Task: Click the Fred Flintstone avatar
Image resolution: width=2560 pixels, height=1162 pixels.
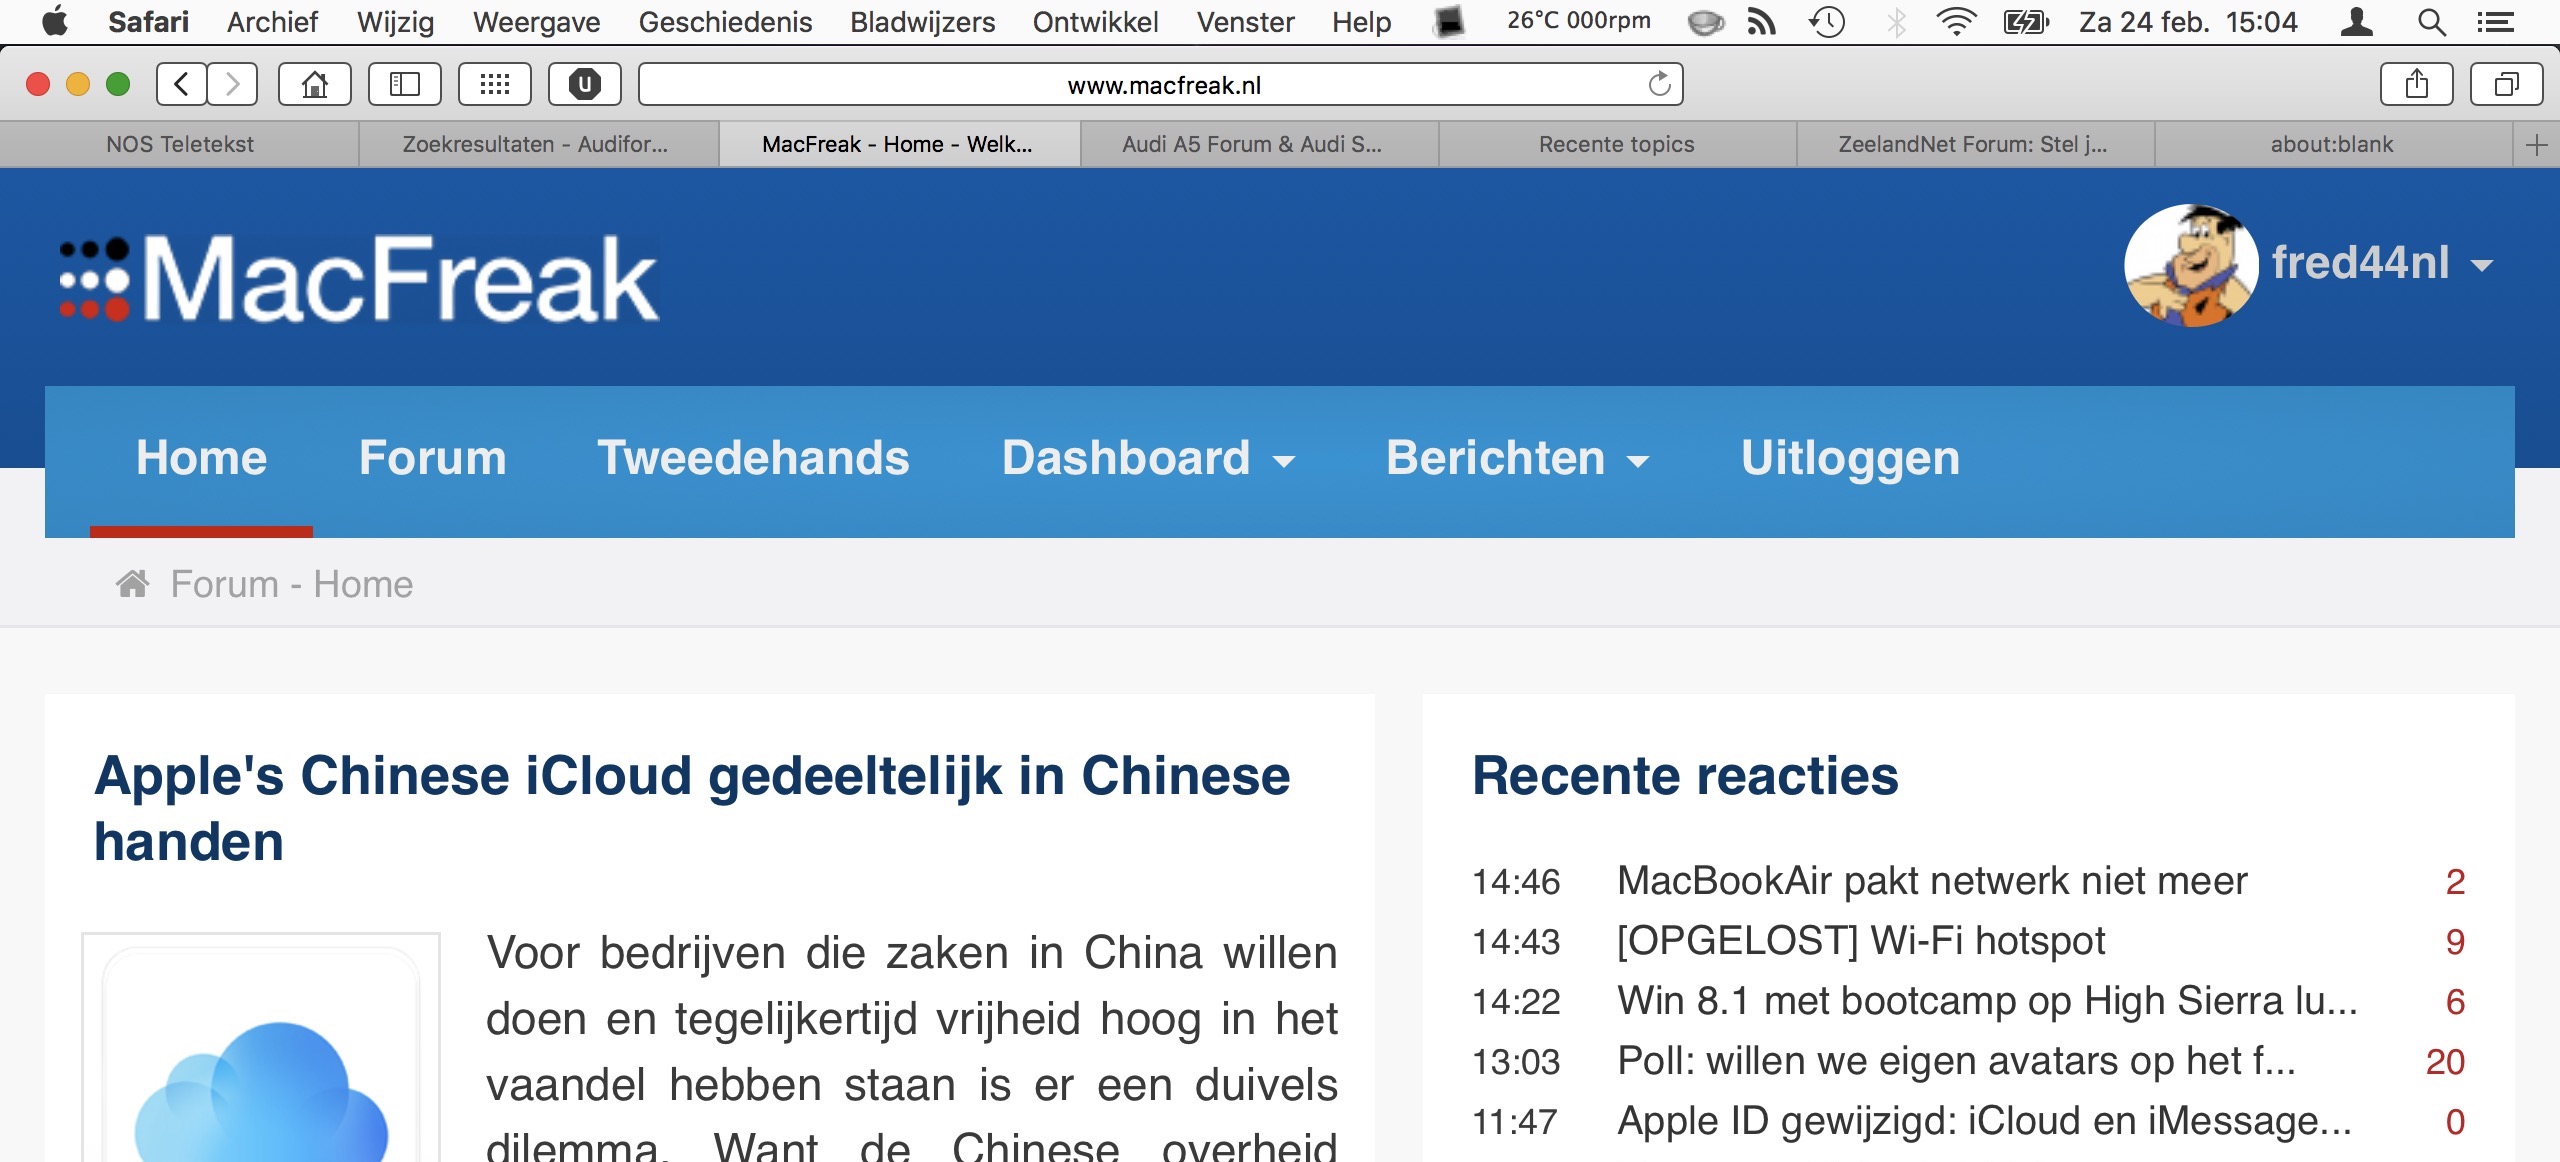Action: 2190,265
